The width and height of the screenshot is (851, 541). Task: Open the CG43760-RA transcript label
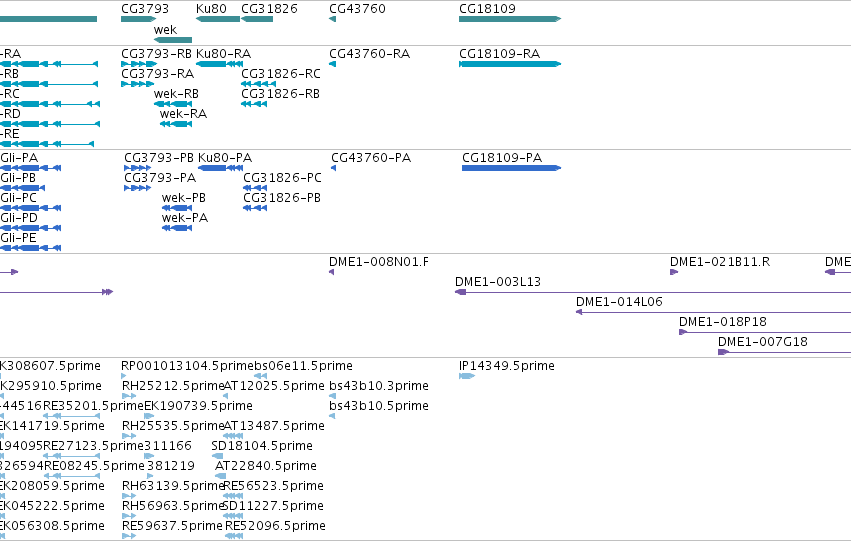(370, 54)
